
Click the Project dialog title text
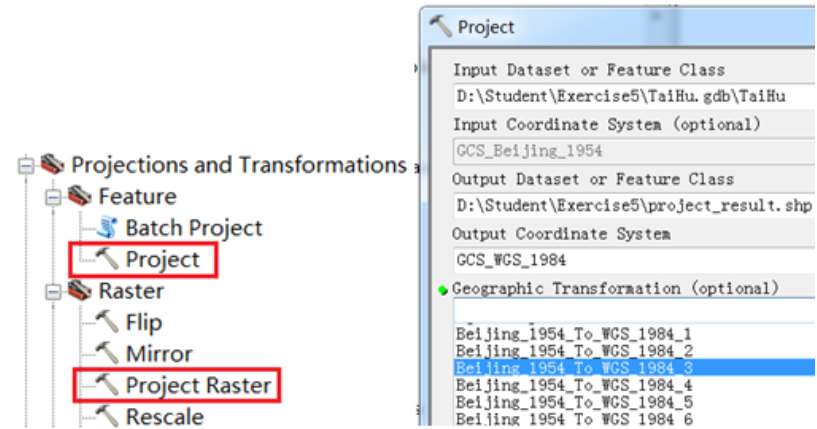pos(486,27)
